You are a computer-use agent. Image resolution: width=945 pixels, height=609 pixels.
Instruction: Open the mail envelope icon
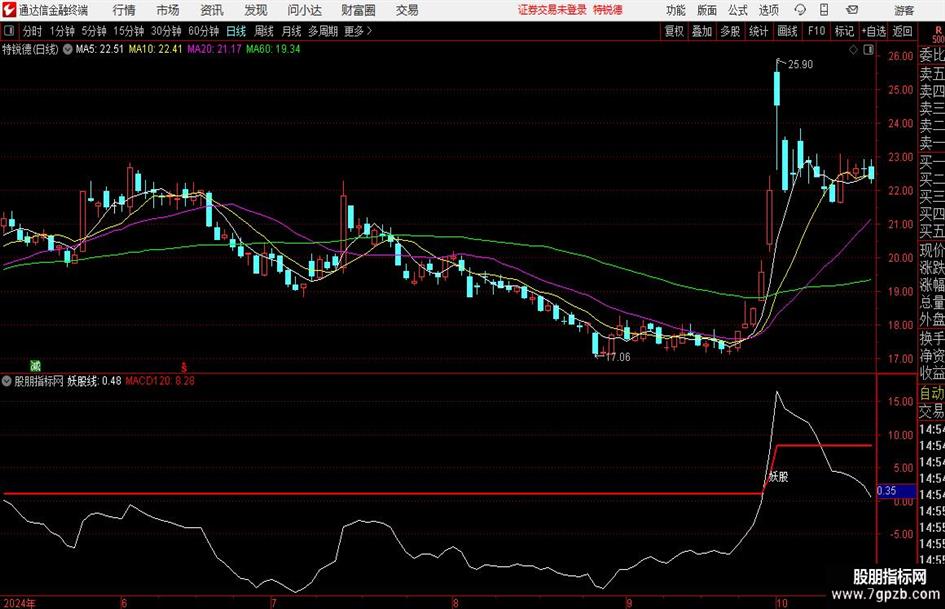tap(852, 10)
